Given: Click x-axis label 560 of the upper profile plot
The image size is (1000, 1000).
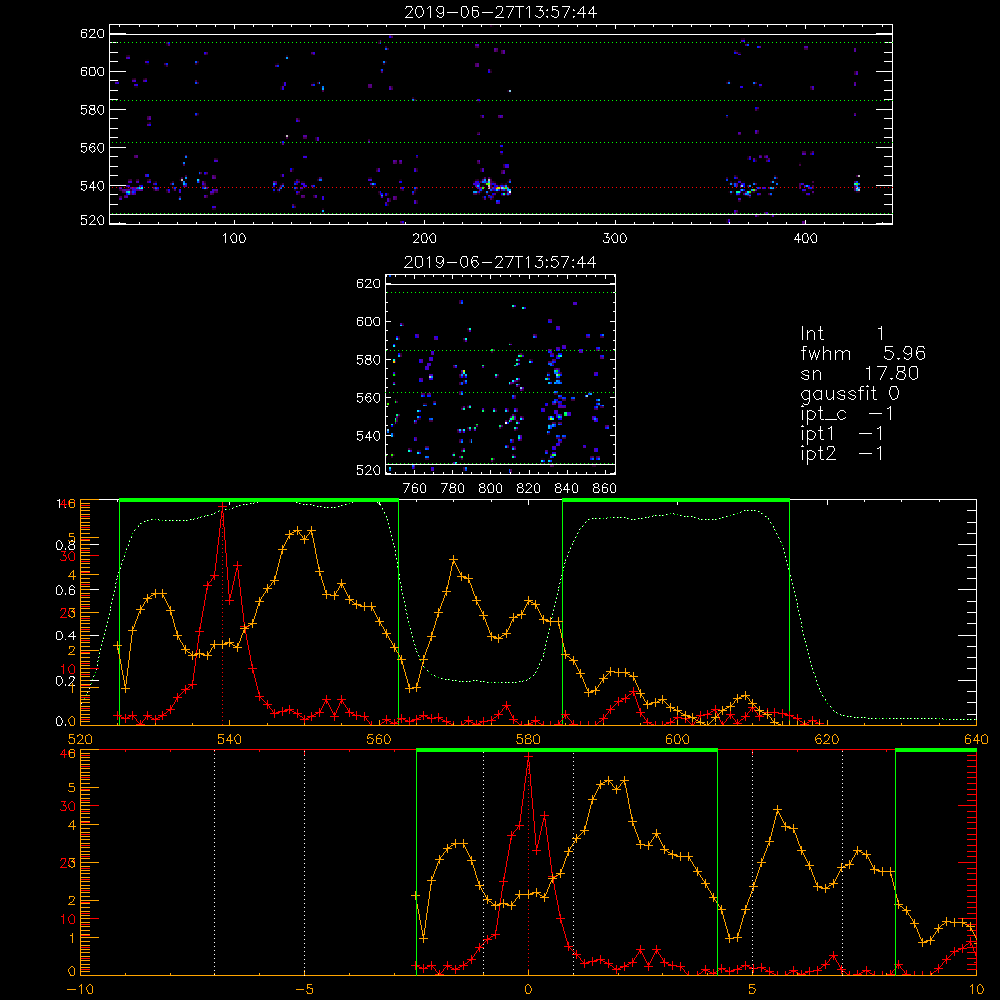Looking at the screenshot, I should pos(379,740).
